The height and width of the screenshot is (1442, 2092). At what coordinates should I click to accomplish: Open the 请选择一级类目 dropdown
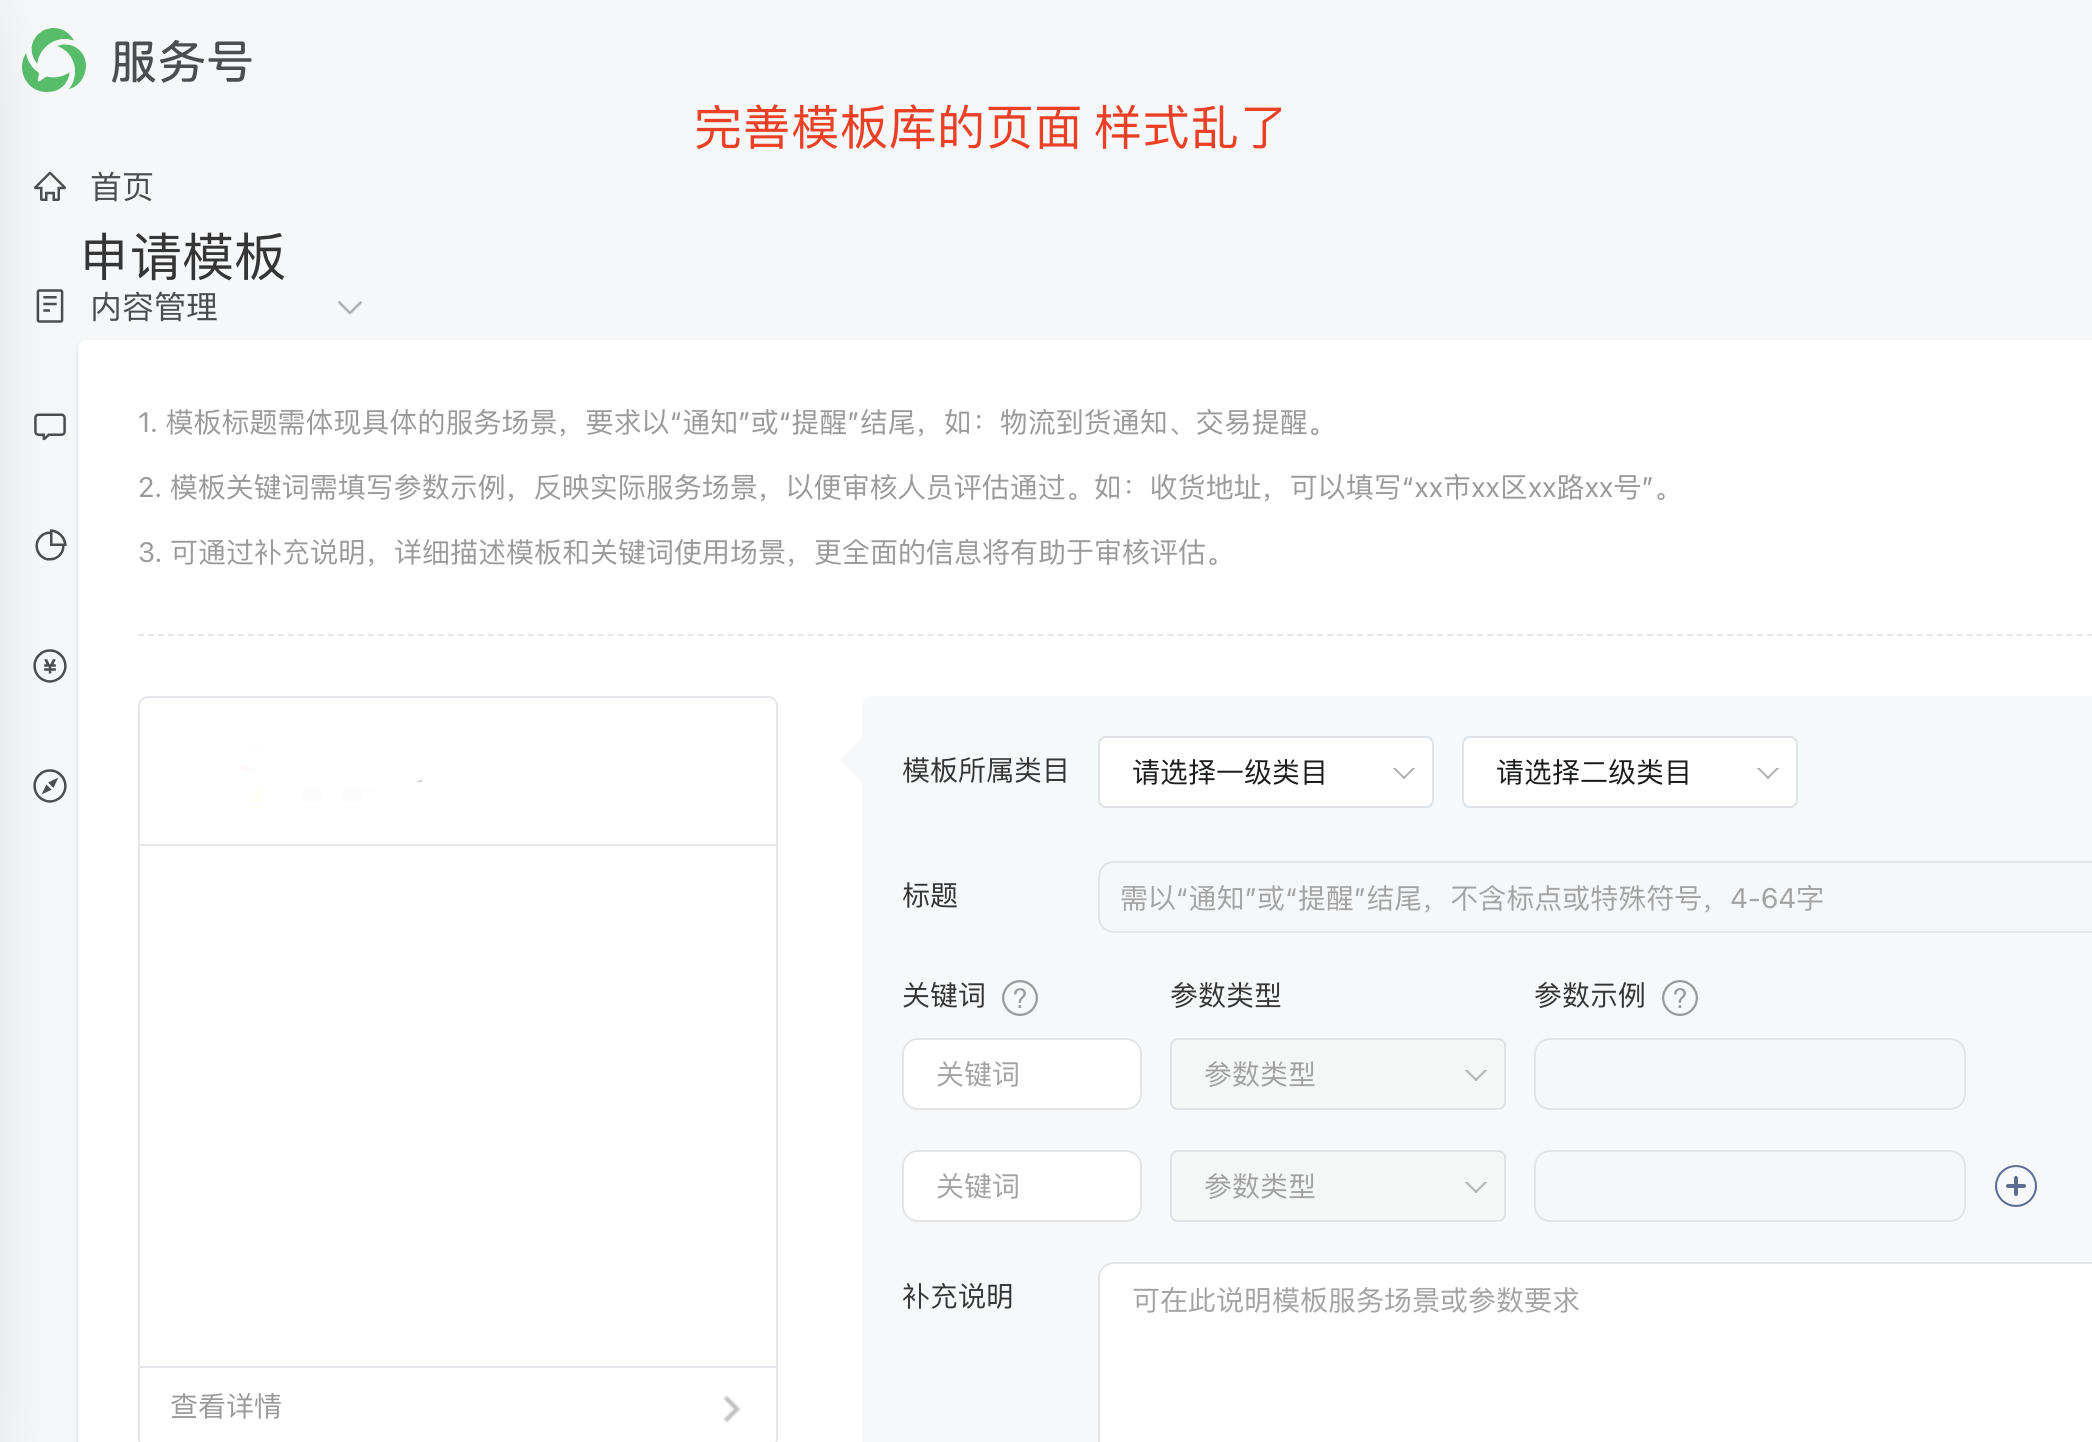tap(1265, 772)
